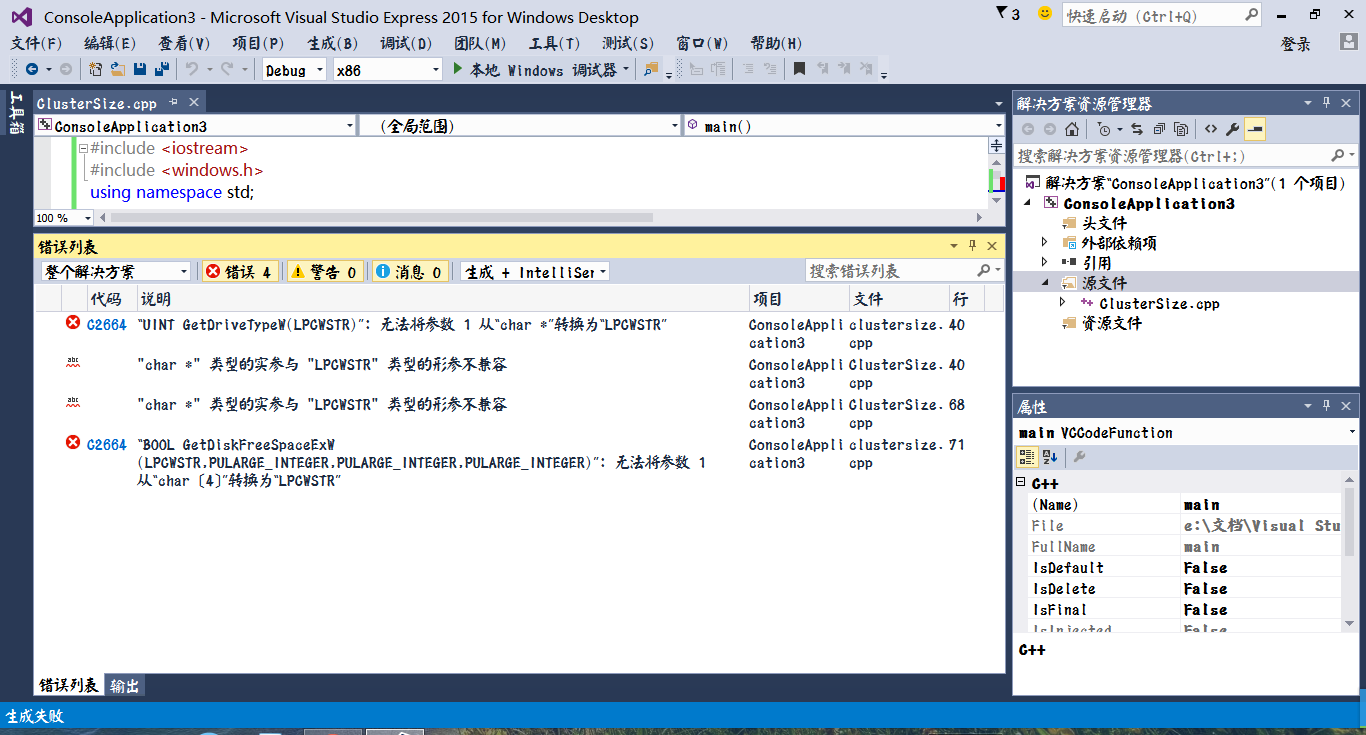
Task: Click the Toolbox 工具箱 side tab
Action: [x=15, y=112]
